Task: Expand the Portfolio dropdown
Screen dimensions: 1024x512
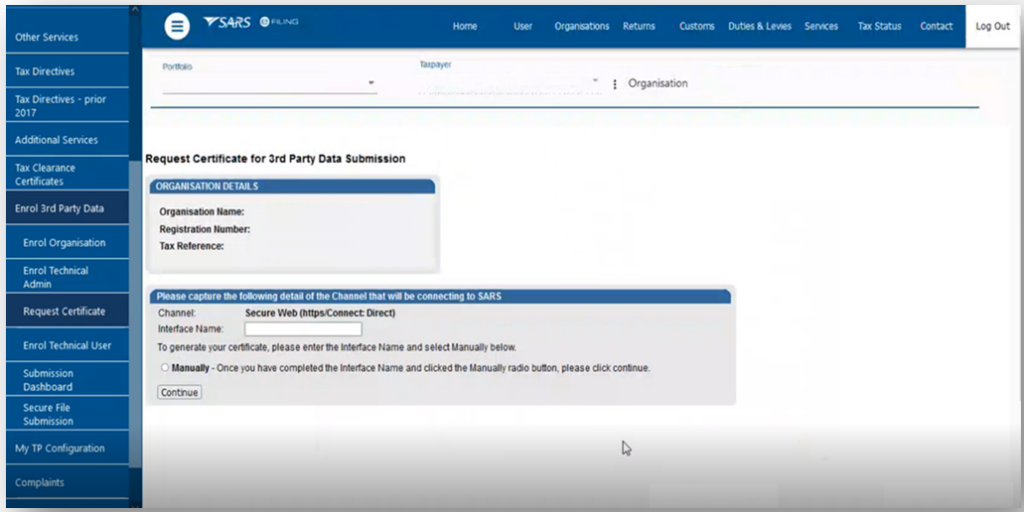Action: [x=270, y=84]
